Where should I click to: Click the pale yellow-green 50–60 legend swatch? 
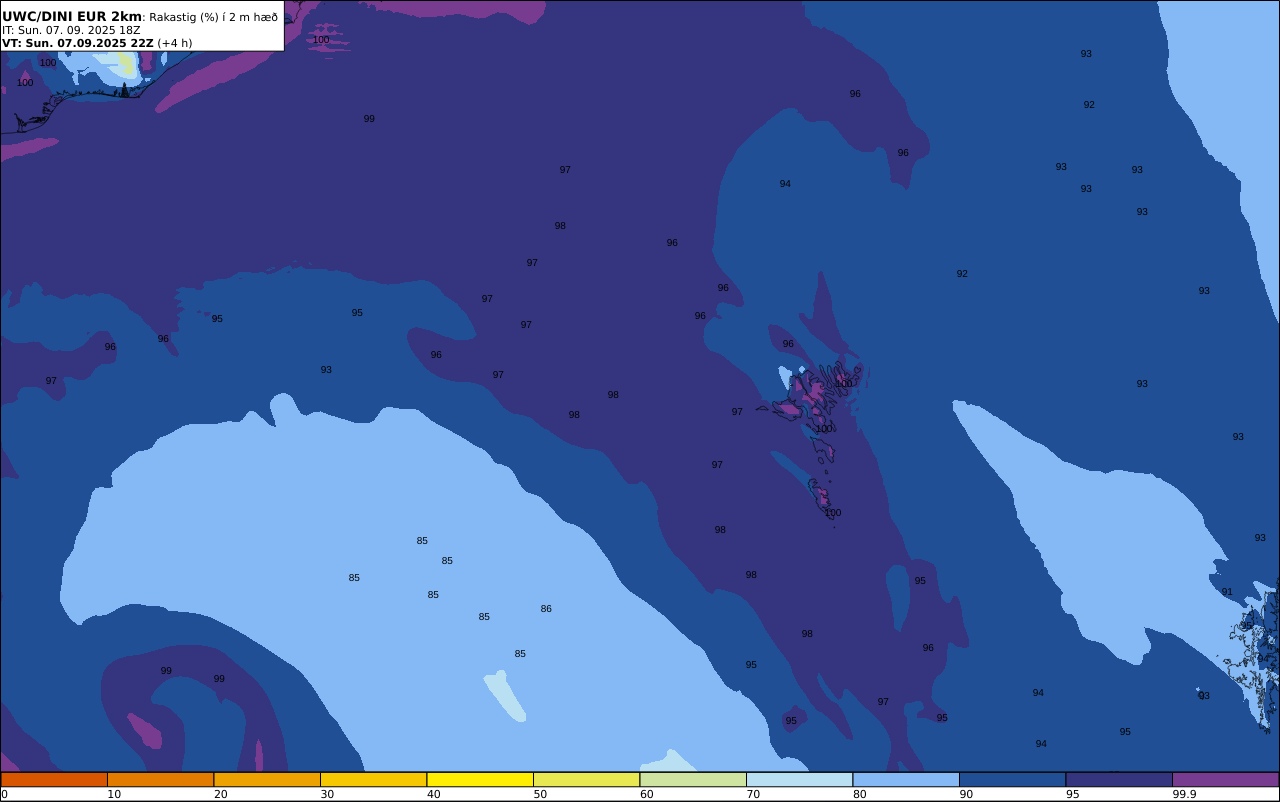[586, 779]
